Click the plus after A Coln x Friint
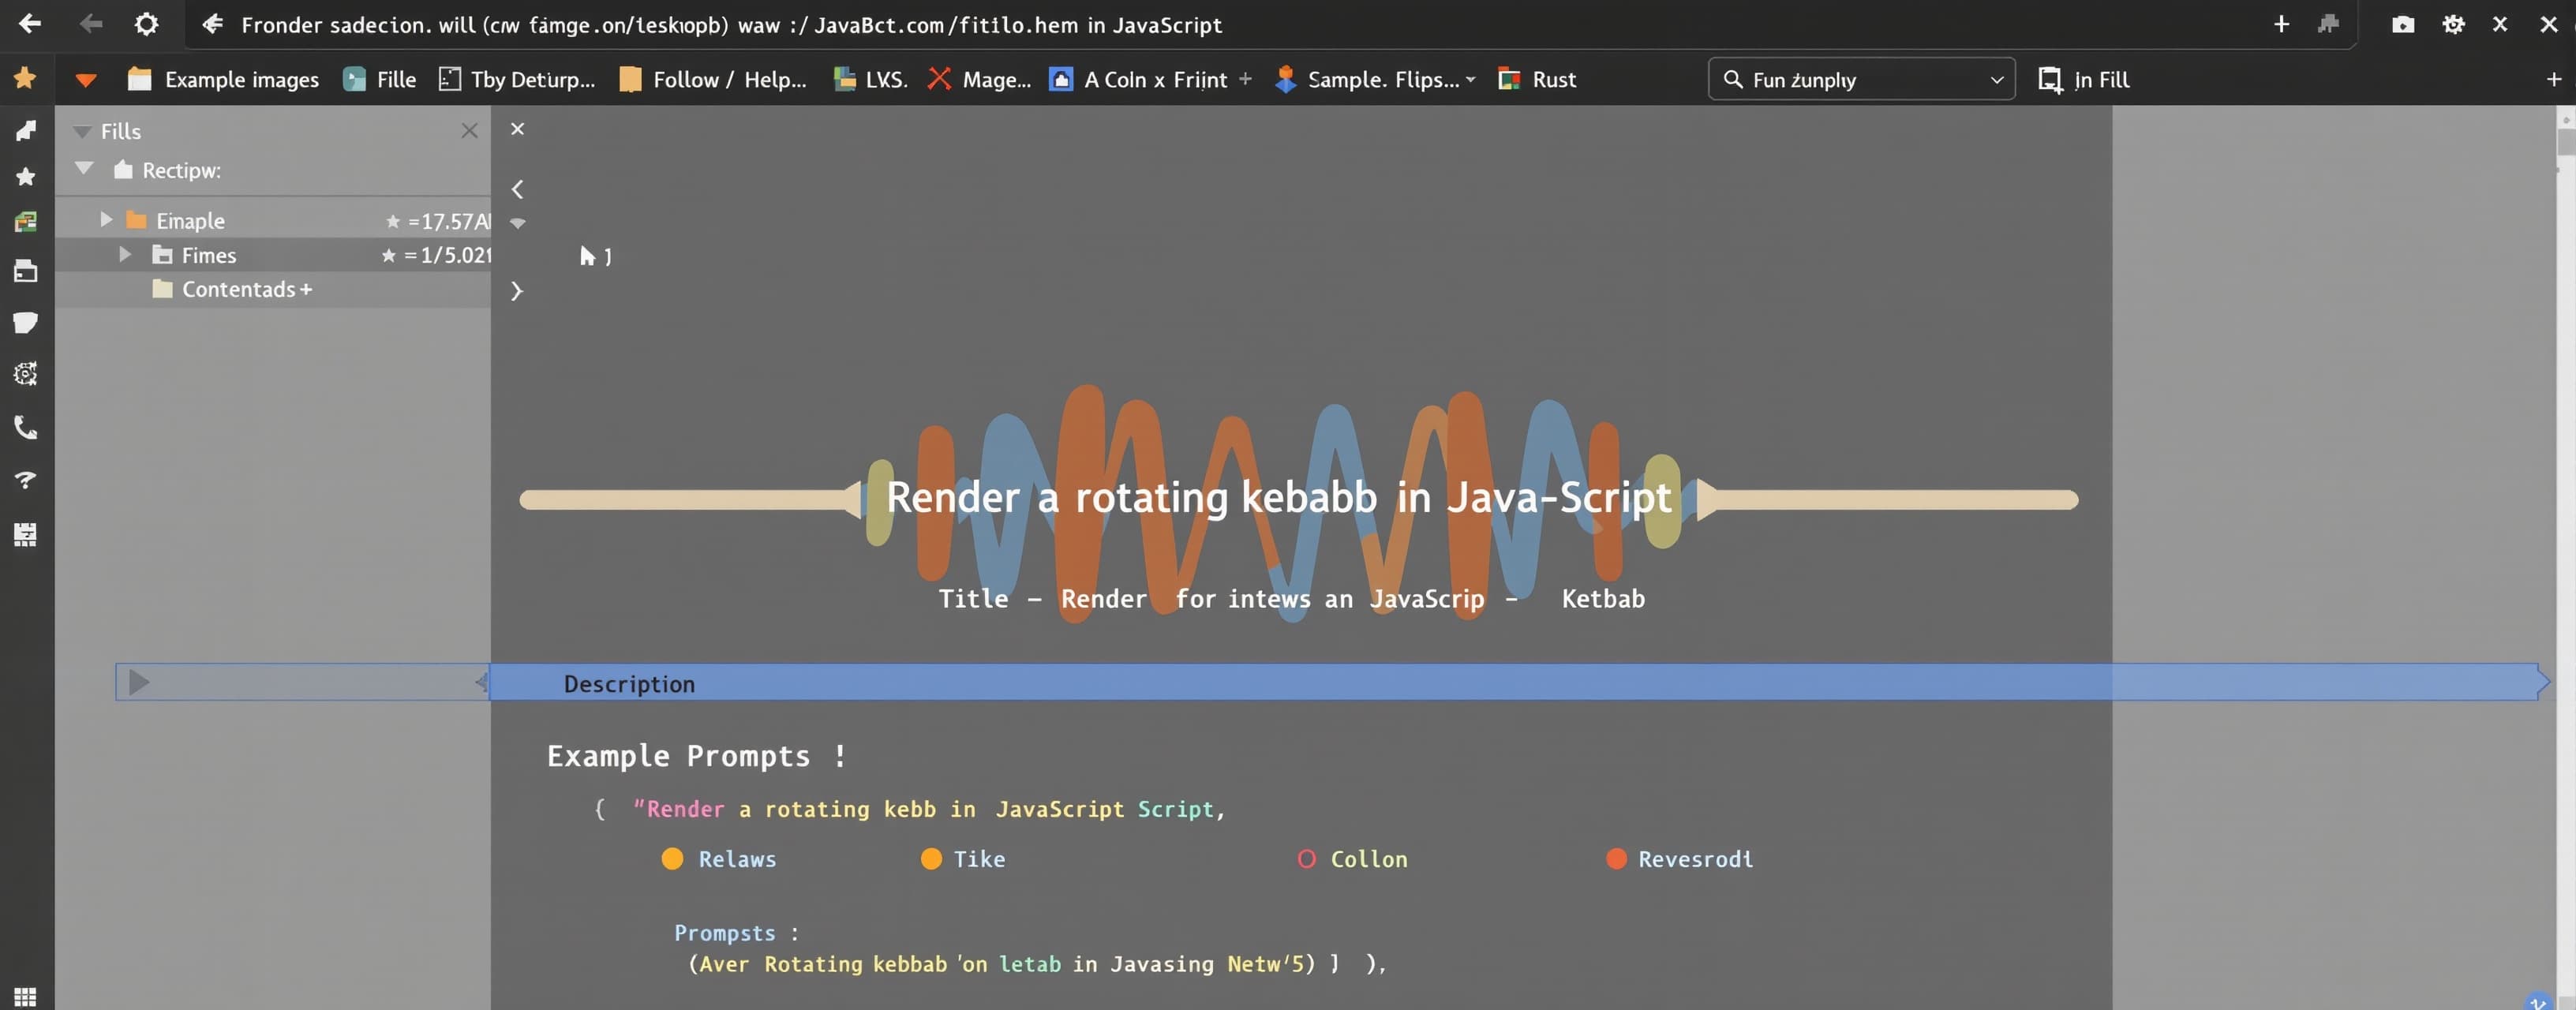The image size is (2576, 1010). (1245, 78)
